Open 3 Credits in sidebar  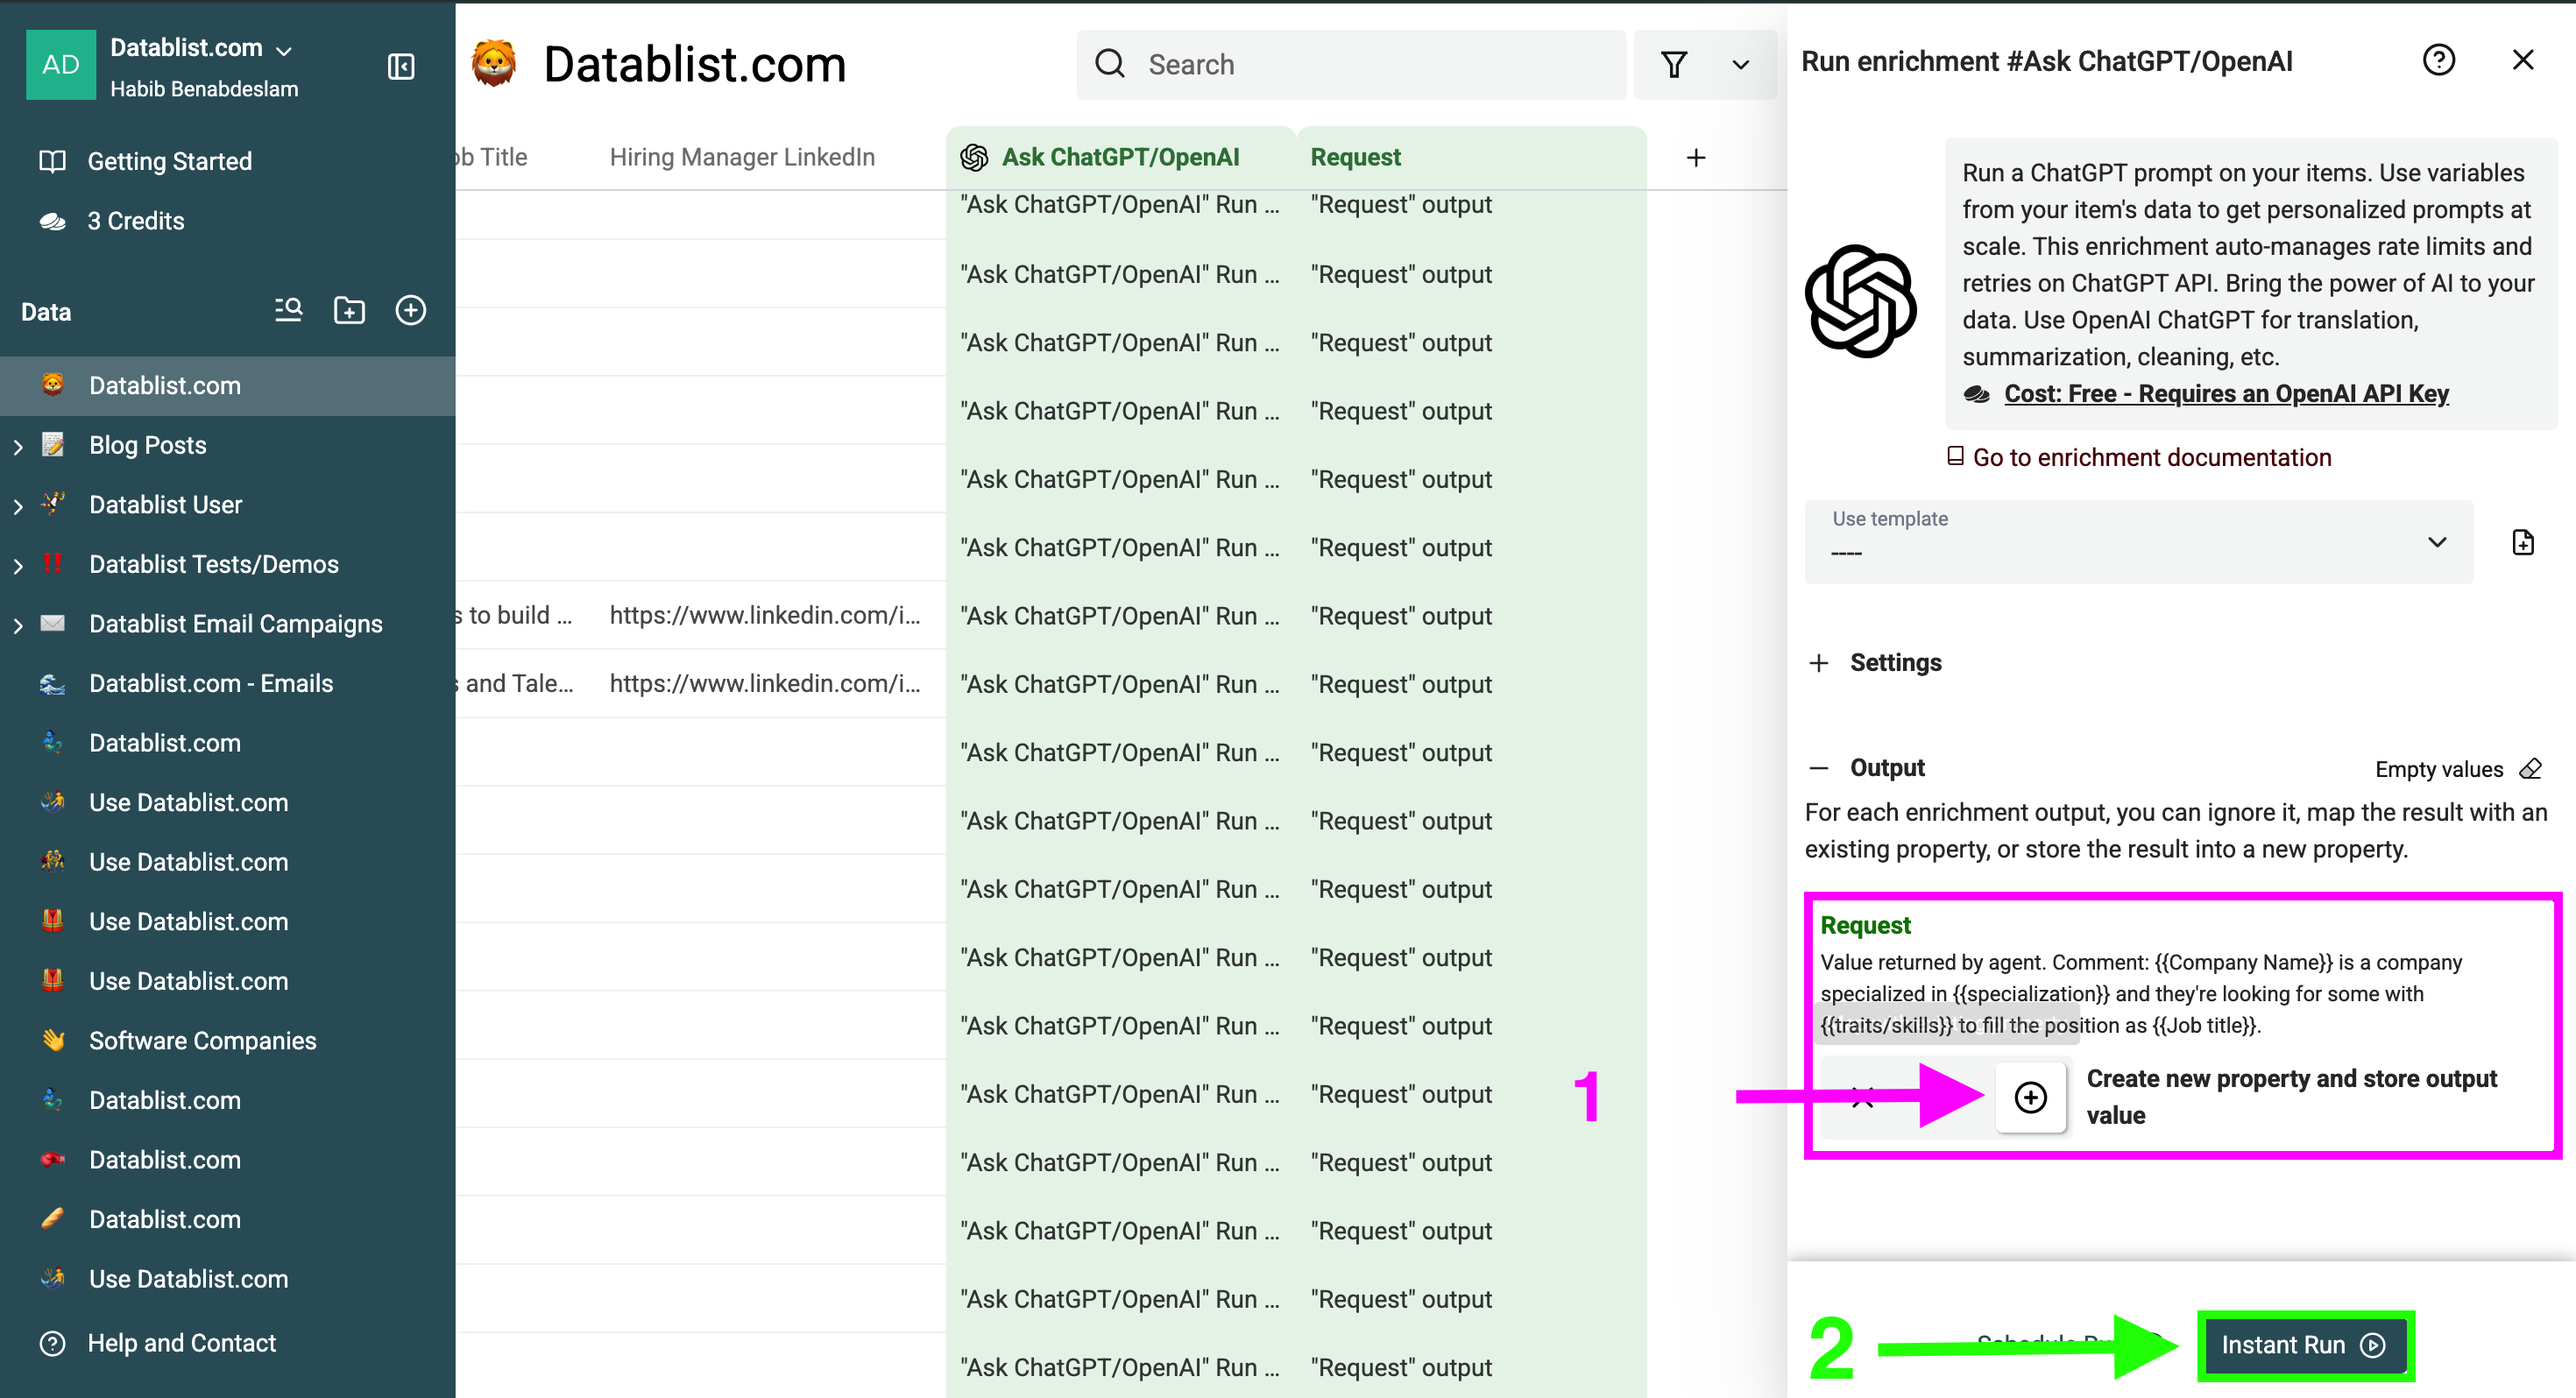point(136,221)
